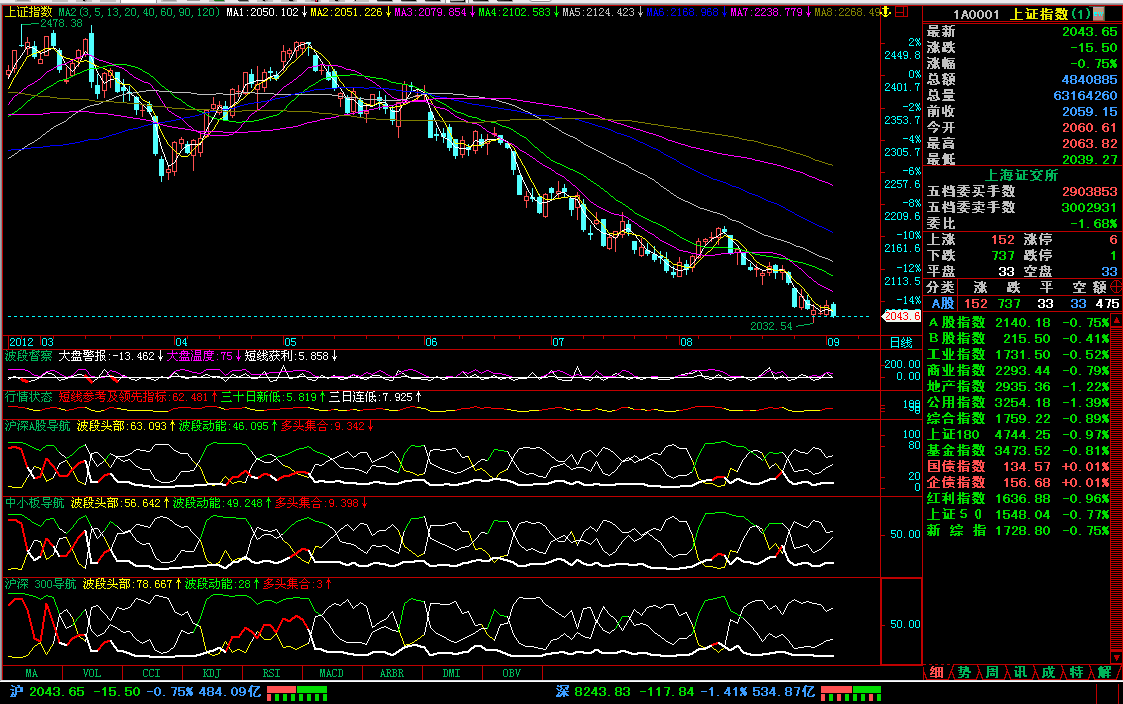Switch to the OBV indicator tab
The width and height of the screenshot is (1123, 704).
pos(512,673)
